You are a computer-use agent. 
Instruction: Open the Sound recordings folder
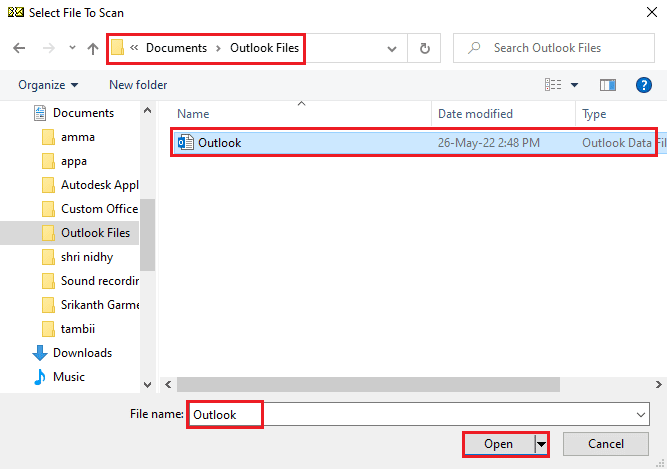(x=100, y=281)
